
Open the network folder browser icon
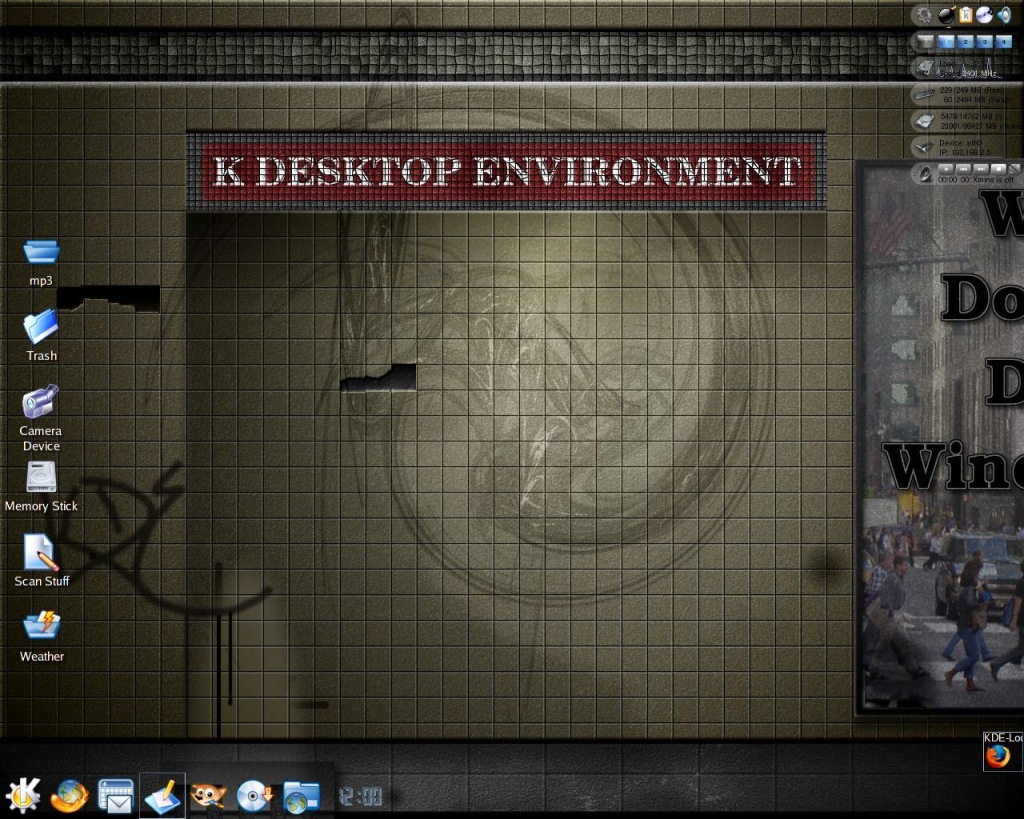click(301, 797)
